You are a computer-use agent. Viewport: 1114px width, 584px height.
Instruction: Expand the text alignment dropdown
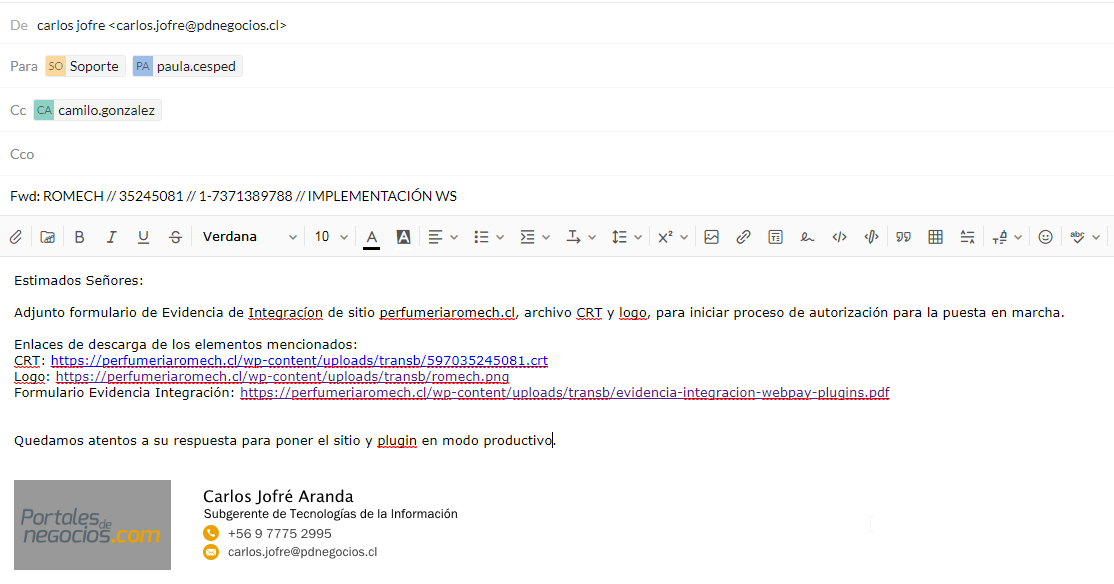(x=443, y=237)
